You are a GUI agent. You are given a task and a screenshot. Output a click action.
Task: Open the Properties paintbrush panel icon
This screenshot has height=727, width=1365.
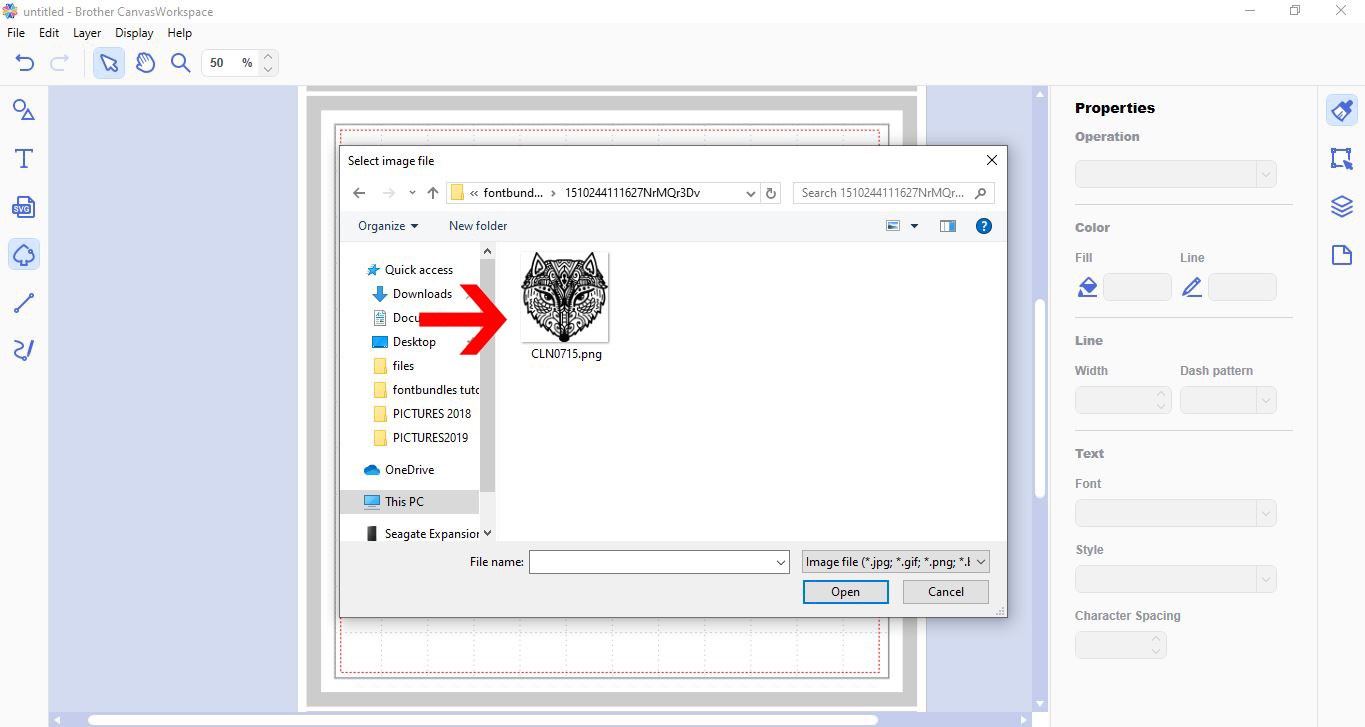(1341, 110)
